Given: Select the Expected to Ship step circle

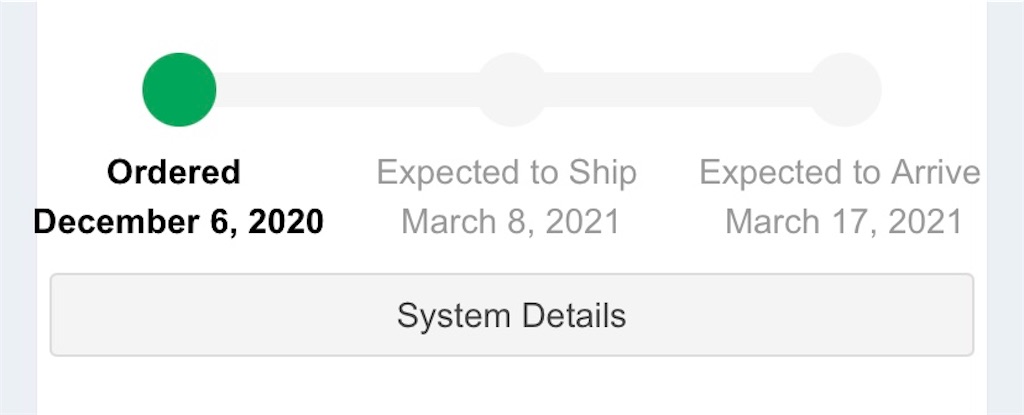Looking at the screenshot, I should [x=512, y=90].
